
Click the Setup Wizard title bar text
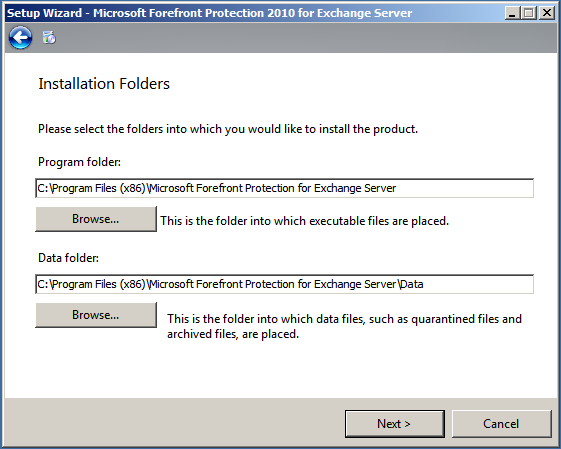210,13
